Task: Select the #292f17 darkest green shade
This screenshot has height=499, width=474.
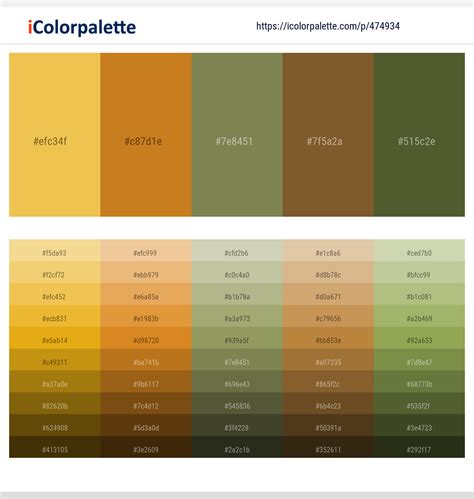Action: pyautogui.click(x=419, y=447)
